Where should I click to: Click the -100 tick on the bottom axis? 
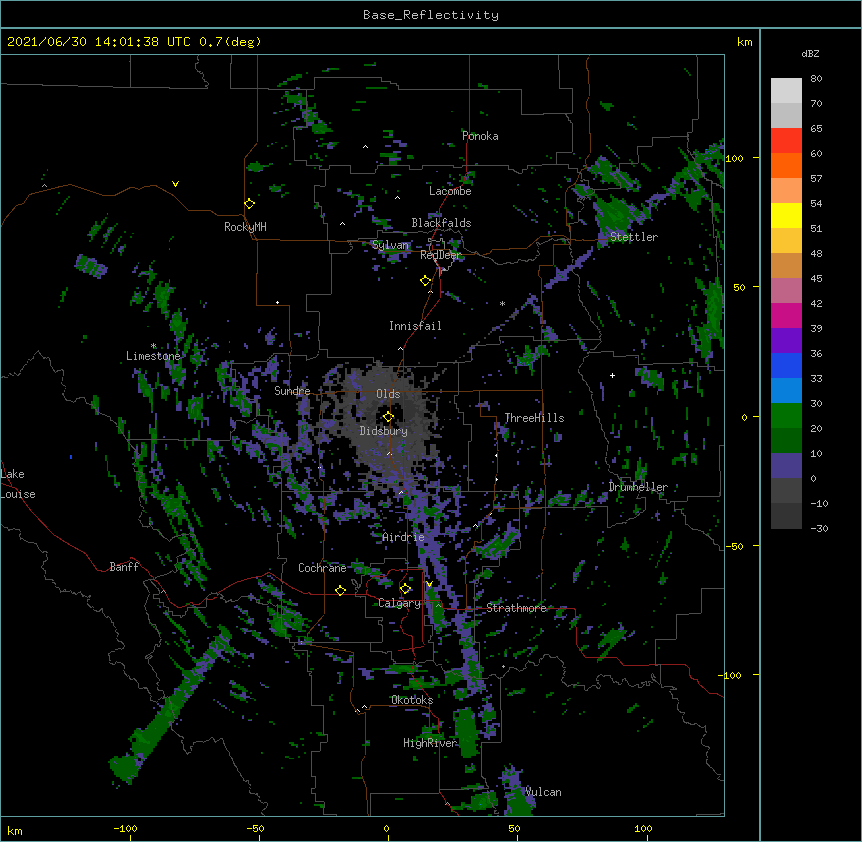(x=125, y=828)
